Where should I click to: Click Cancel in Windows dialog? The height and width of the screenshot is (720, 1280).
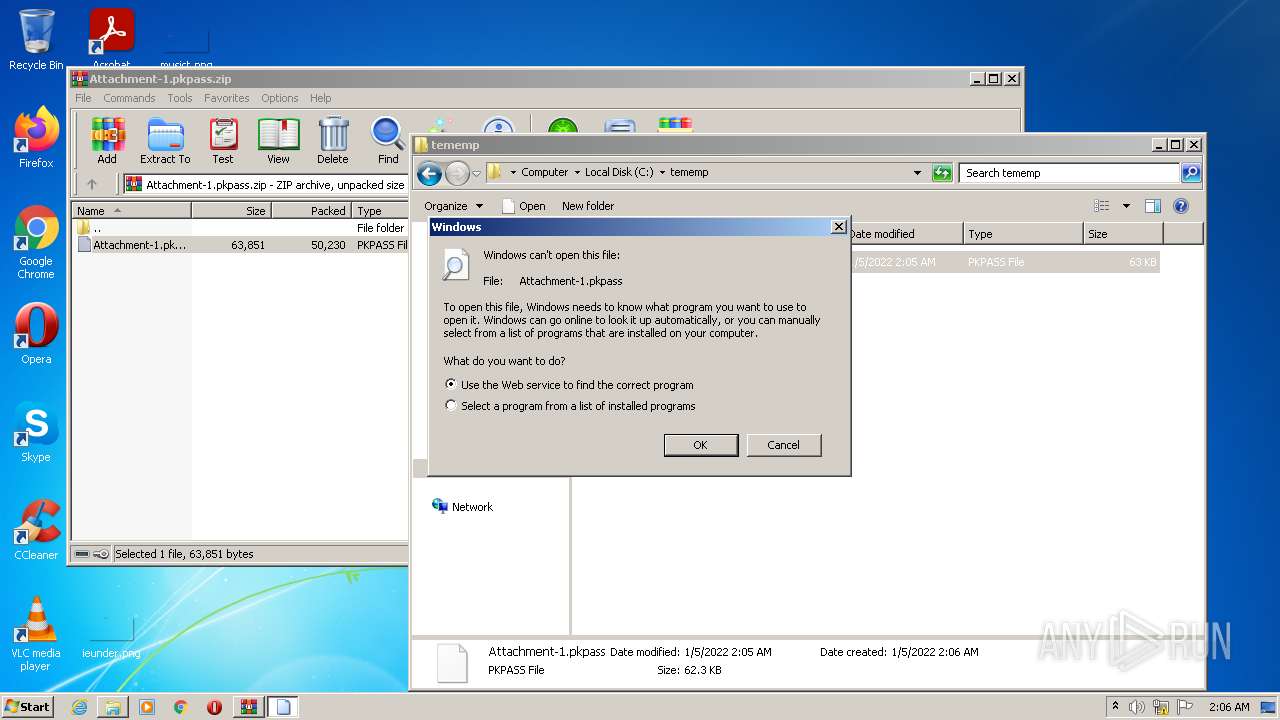coord(784,445)
